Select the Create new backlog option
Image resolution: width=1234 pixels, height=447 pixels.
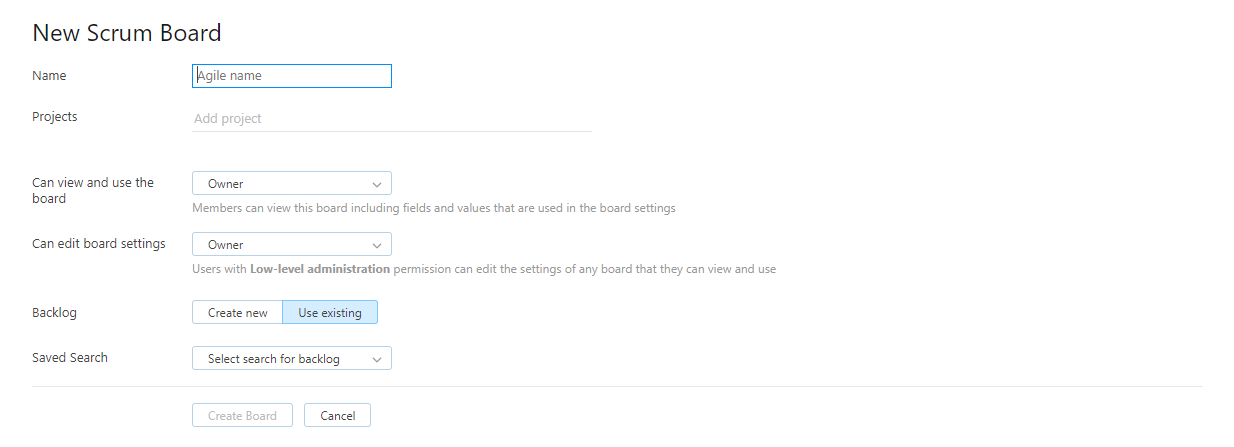pos(238,313)
